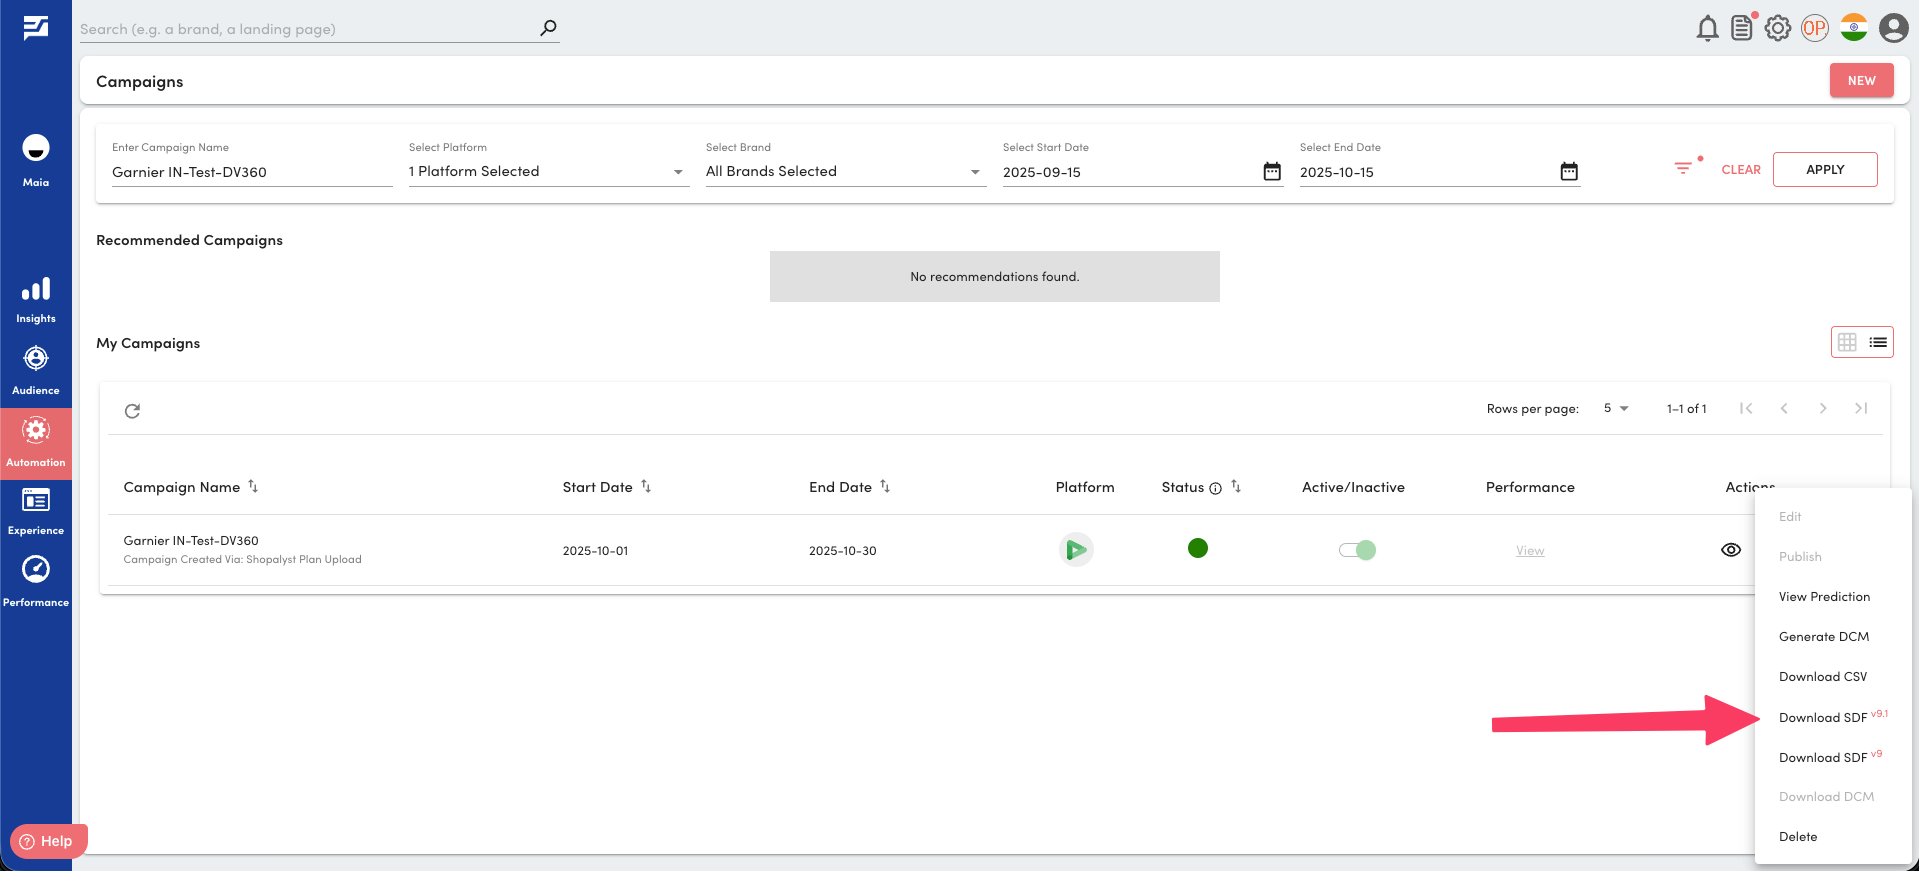Click the end date 2025-10-30 cell
This screenshot has height=871, width=1919.
(842, 551)
